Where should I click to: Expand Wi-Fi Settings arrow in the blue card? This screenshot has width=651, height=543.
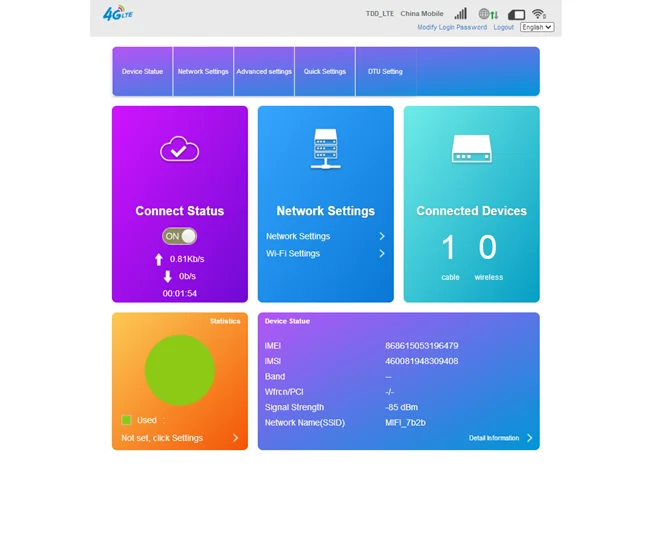[382, 253]
